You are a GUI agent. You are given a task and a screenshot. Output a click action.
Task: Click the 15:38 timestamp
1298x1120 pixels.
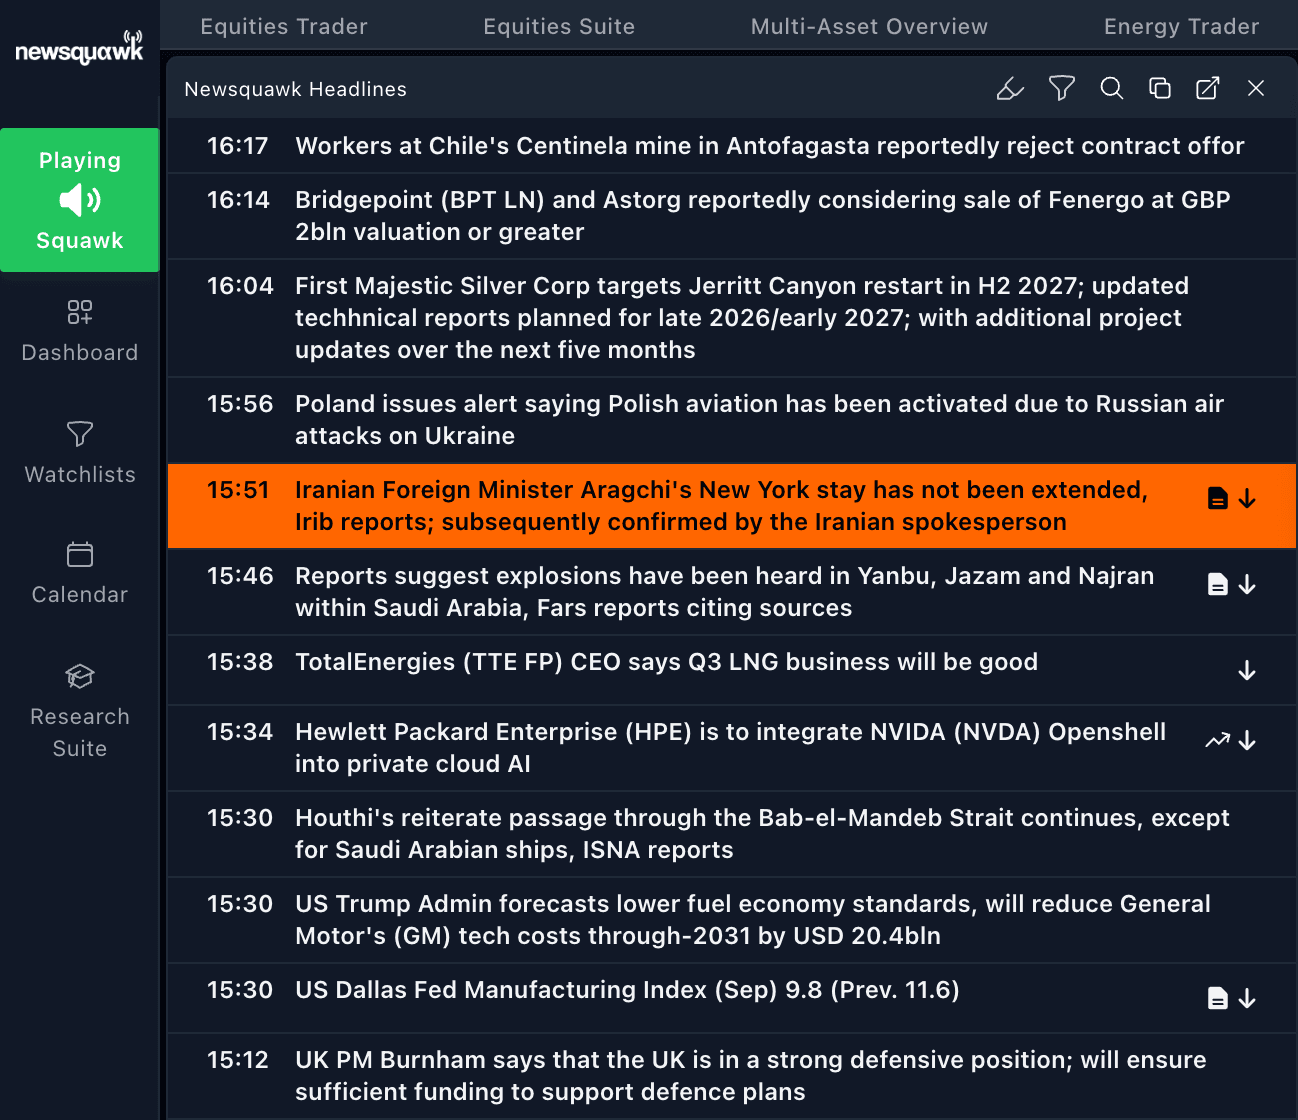pyautogui.click(x=240, y=662)
